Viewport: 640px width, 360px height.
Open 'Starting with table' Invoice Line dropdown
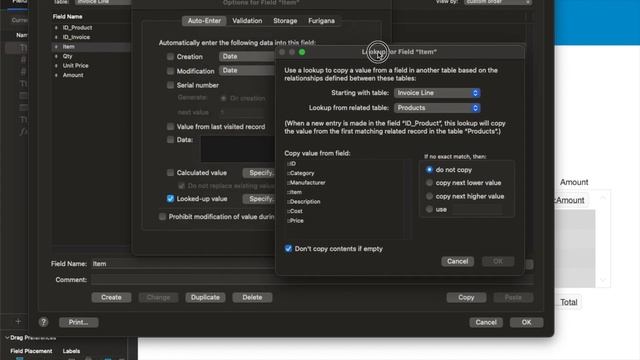point(437,93)
